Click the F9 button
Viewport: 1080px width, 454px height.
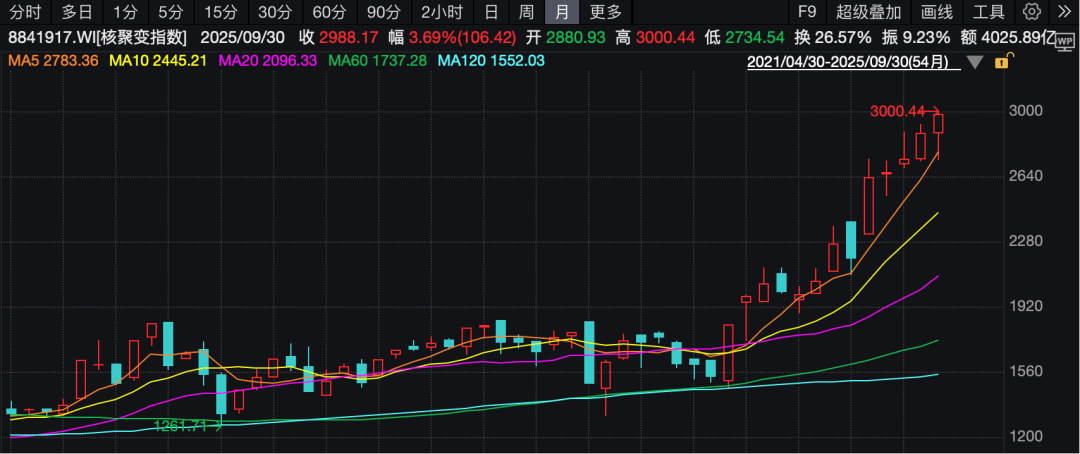[x=806, y=12]
